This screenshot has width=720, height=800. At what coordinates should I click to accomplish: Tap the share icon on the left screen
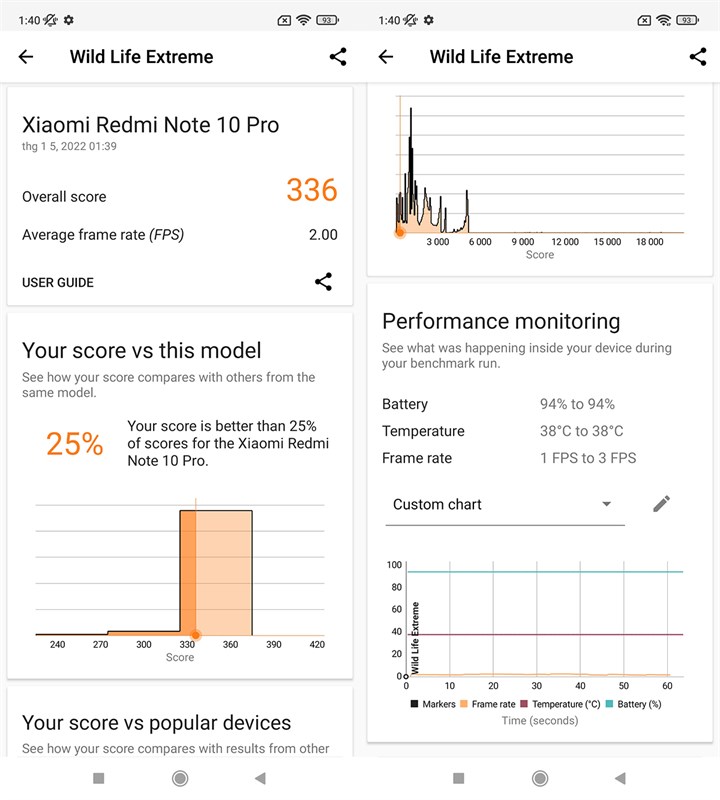click(337, 57)
